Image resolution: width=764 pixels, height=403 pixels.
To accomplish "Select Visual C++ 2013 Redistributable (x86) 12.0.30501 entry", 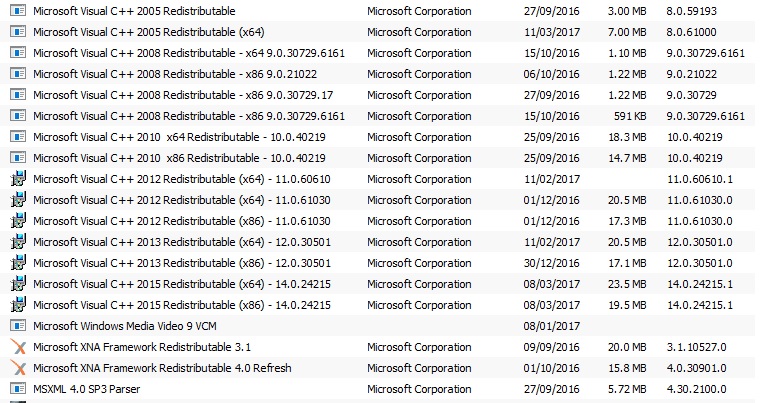I will (182, 263).
